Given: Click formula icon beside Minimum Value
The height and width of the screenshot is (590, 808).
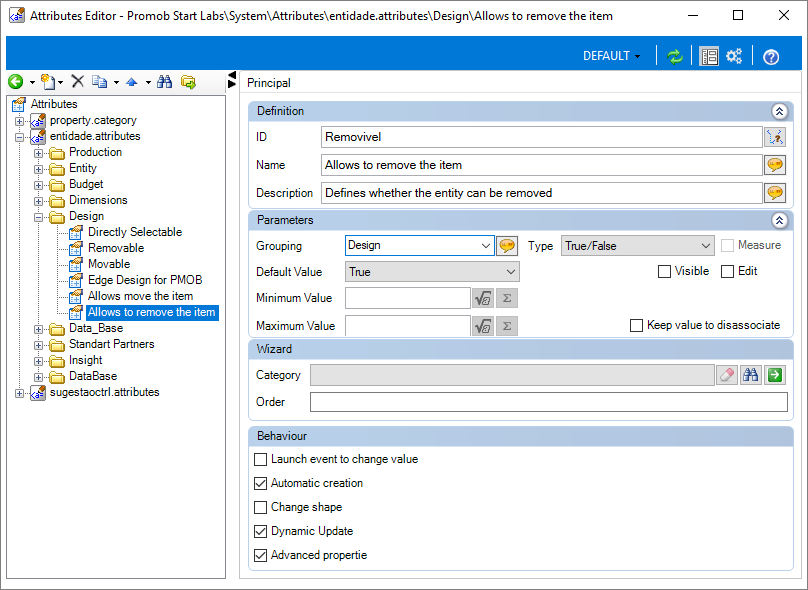Looking at the screenshot, I should (x=483, y=298).
